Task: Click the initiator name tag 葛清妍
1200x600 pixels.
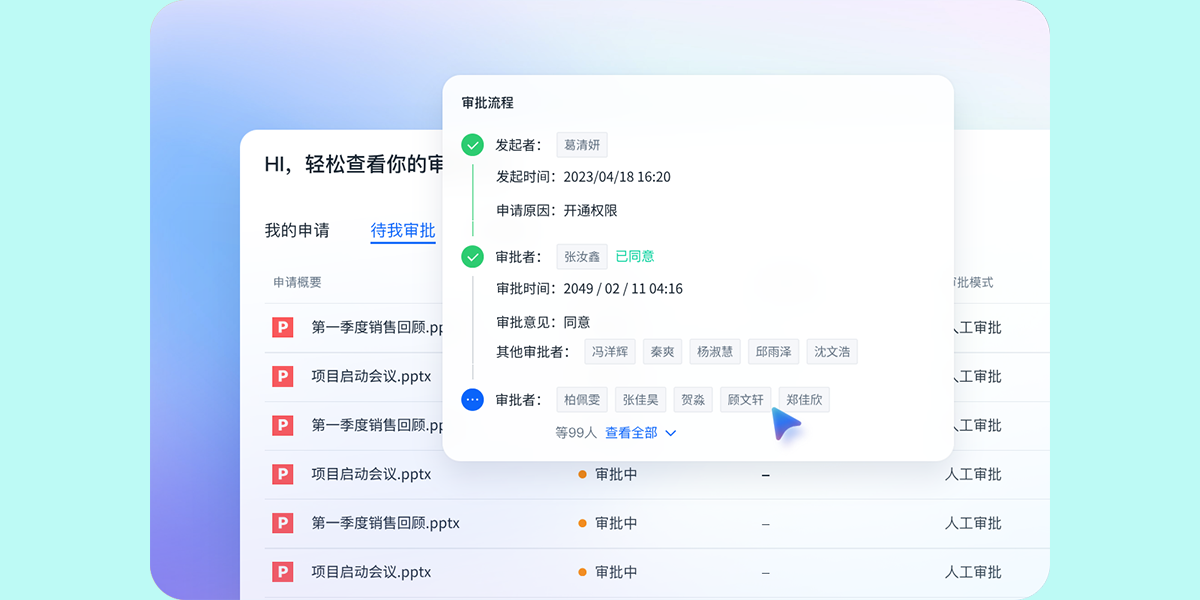Action: tap(582, 145)
